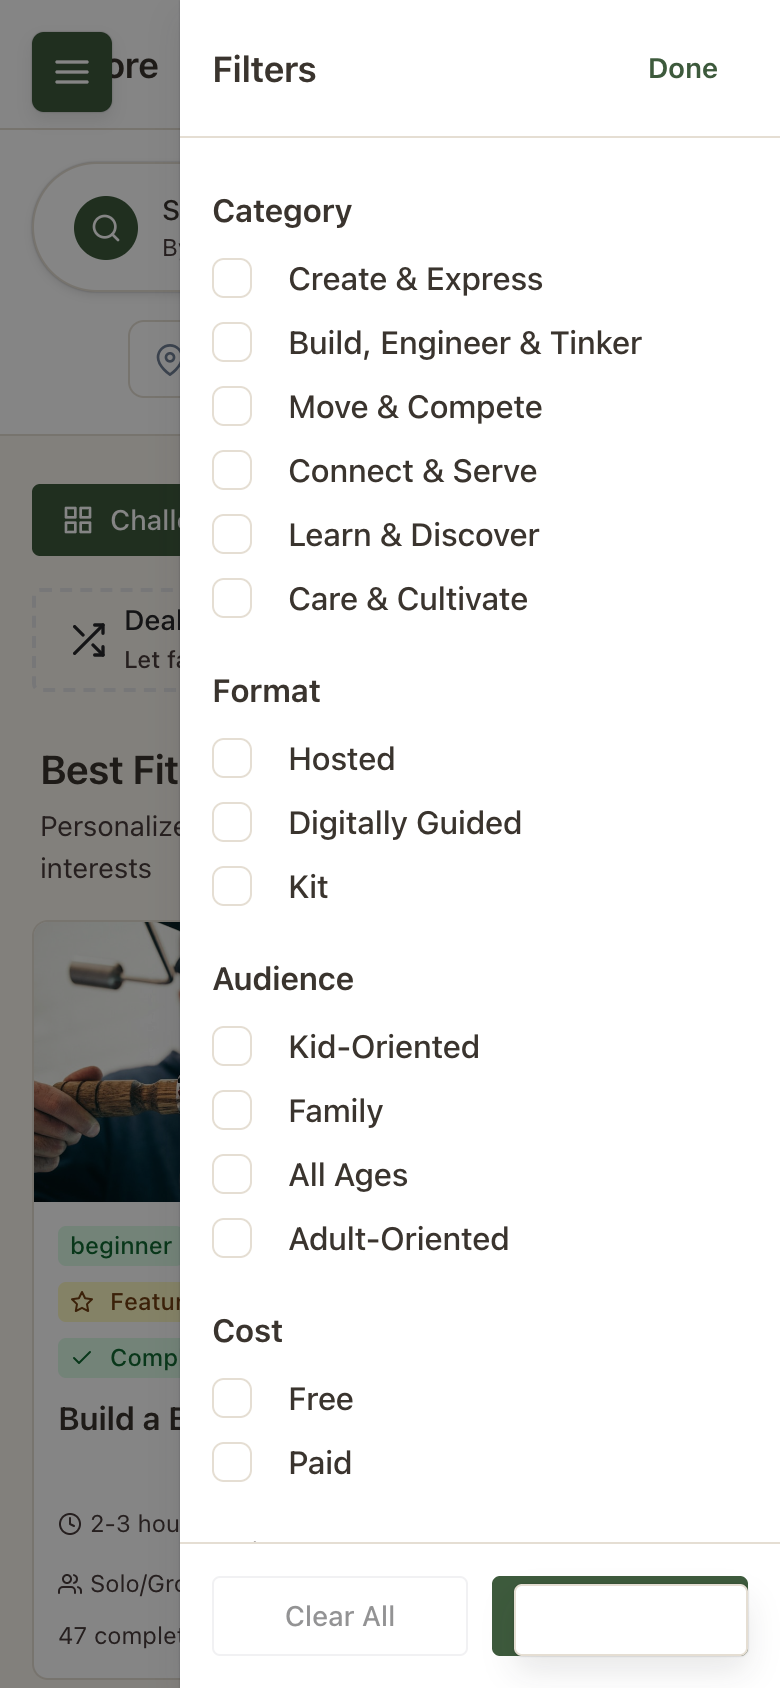
Task: Click the search magnifier icon
Action: [x=106, y=228]
